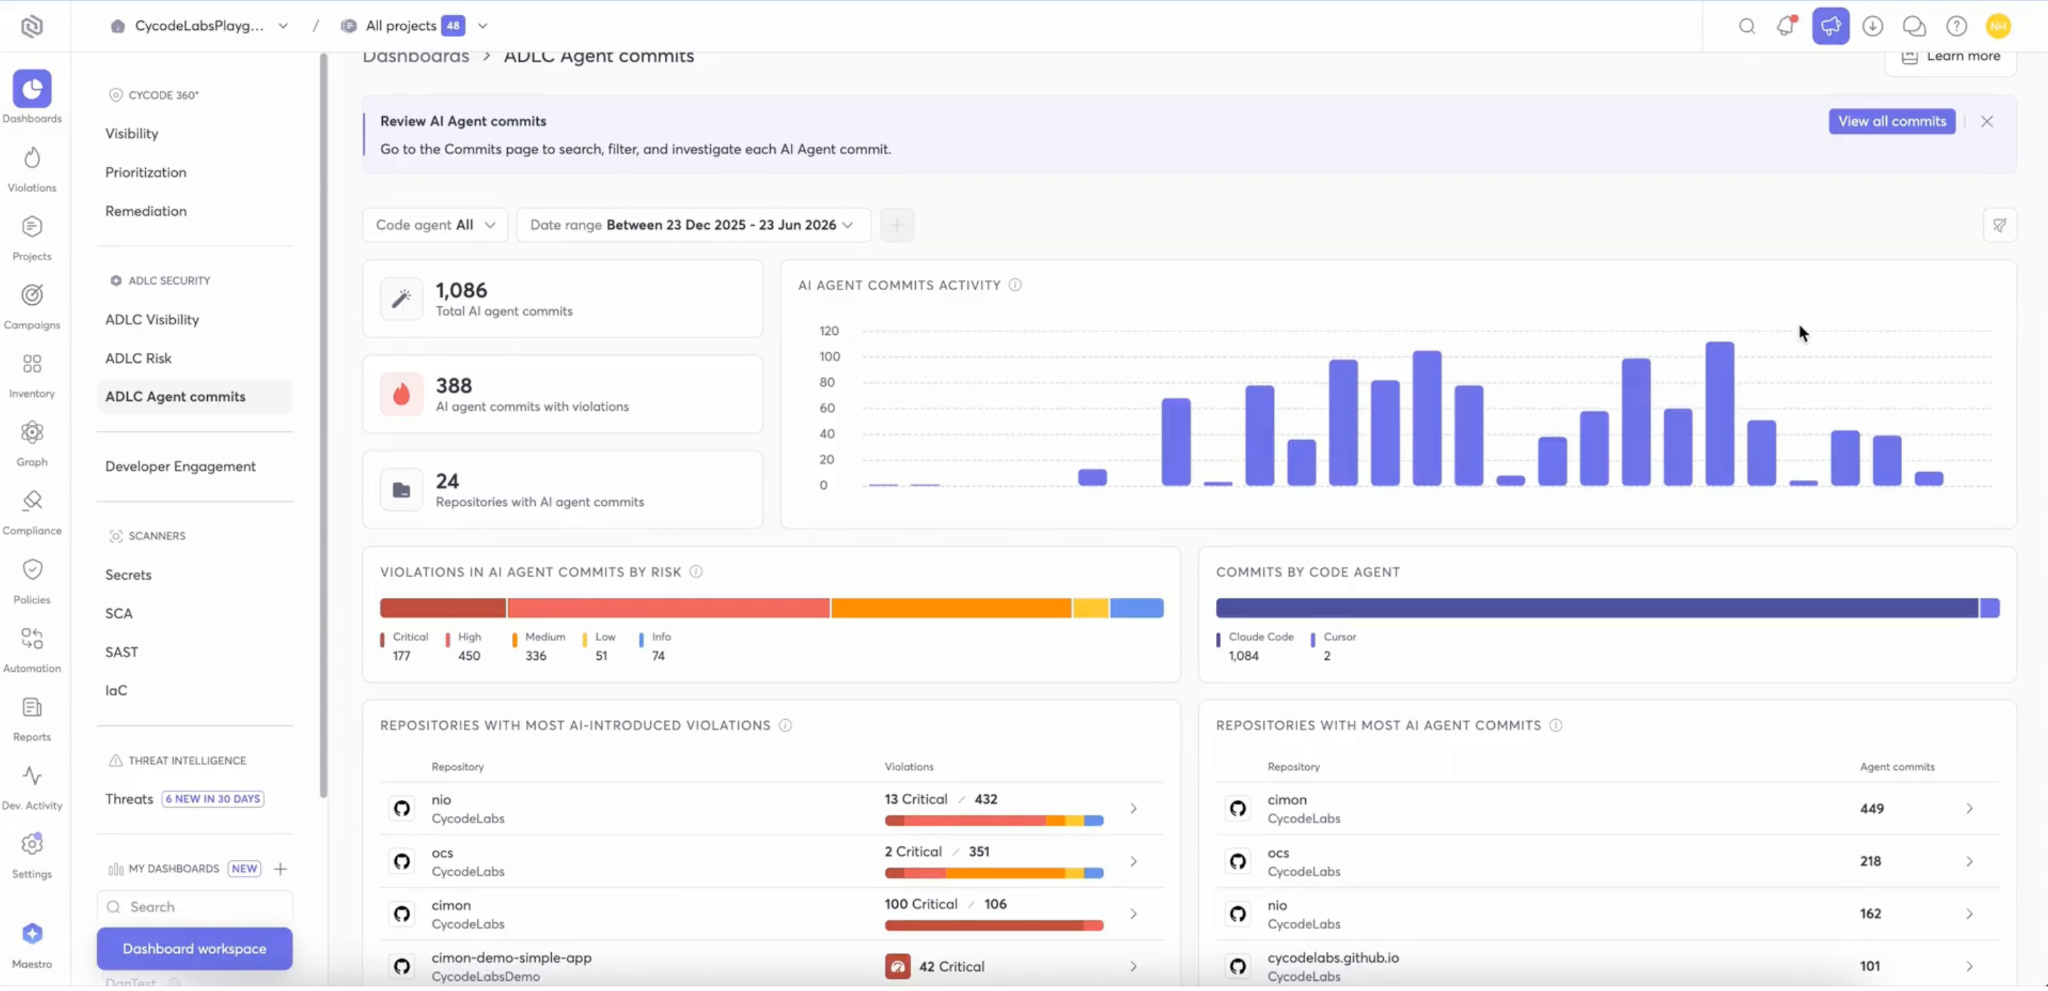Click the dashboards Search field
Screen dimensions: 2048x991
pyautogui.click(x=195, y=907)
